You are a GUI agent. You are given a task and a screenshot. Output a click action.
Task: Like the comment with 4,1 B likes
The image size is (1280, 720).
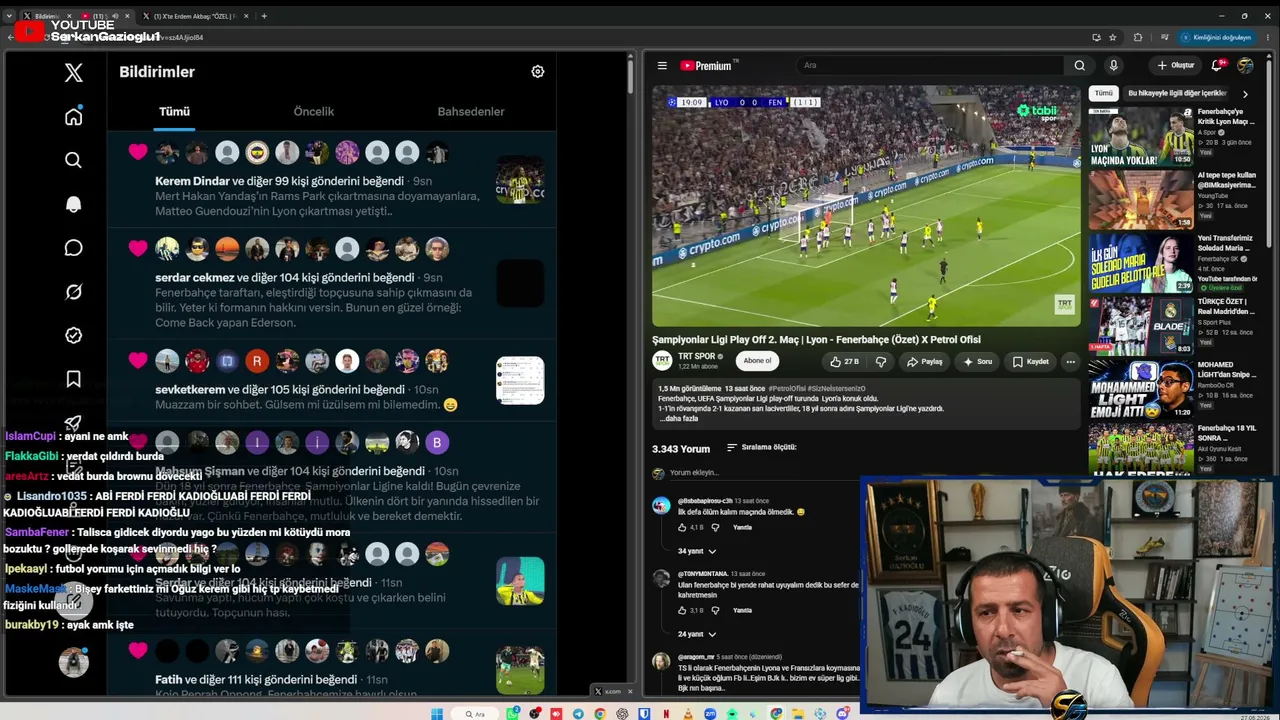click(x=683, y=527)
